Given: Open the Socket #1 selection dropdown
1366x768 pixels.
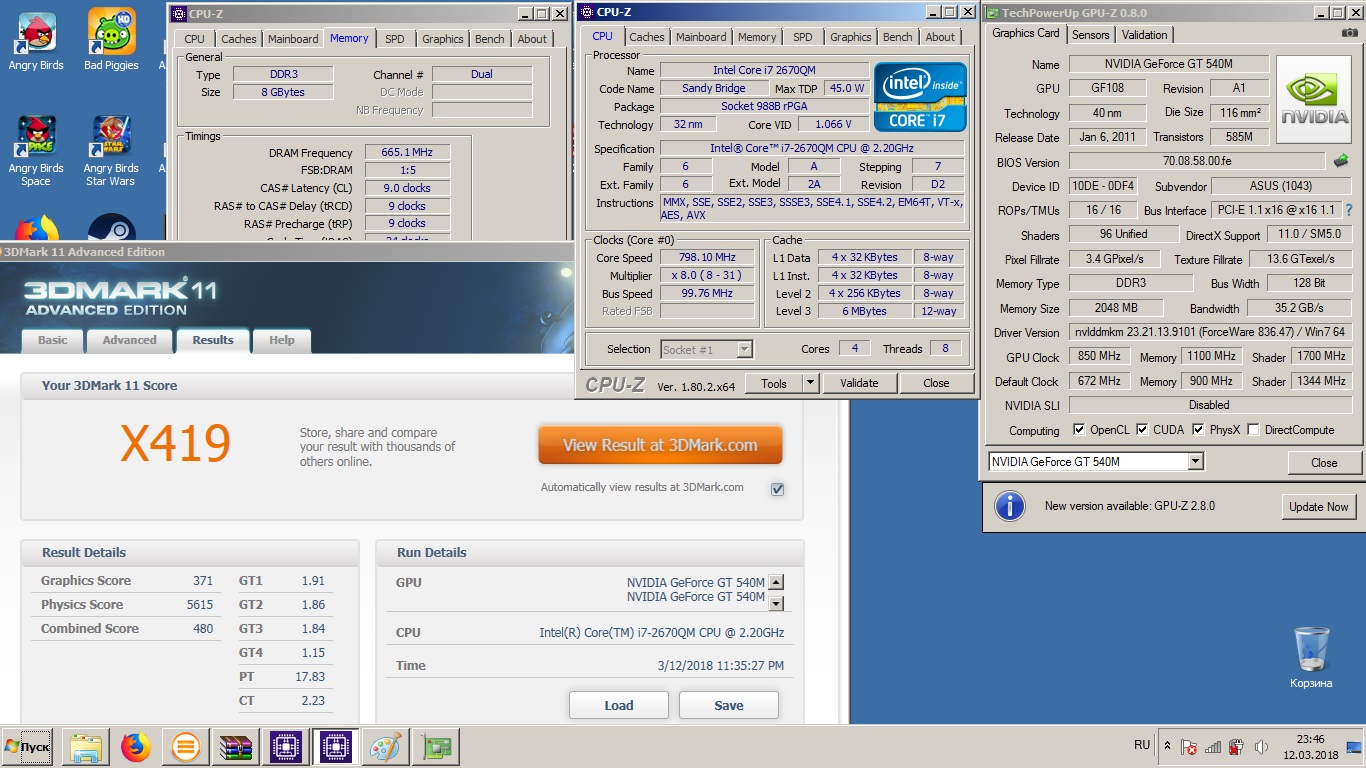Looking at the screenshot, I should coord(744,349).
